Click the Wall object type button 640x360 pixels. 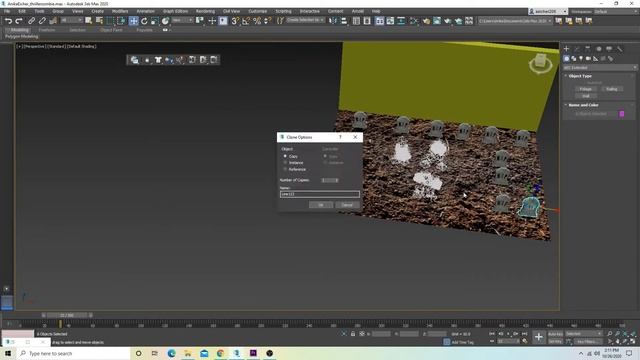pos(586,96)
